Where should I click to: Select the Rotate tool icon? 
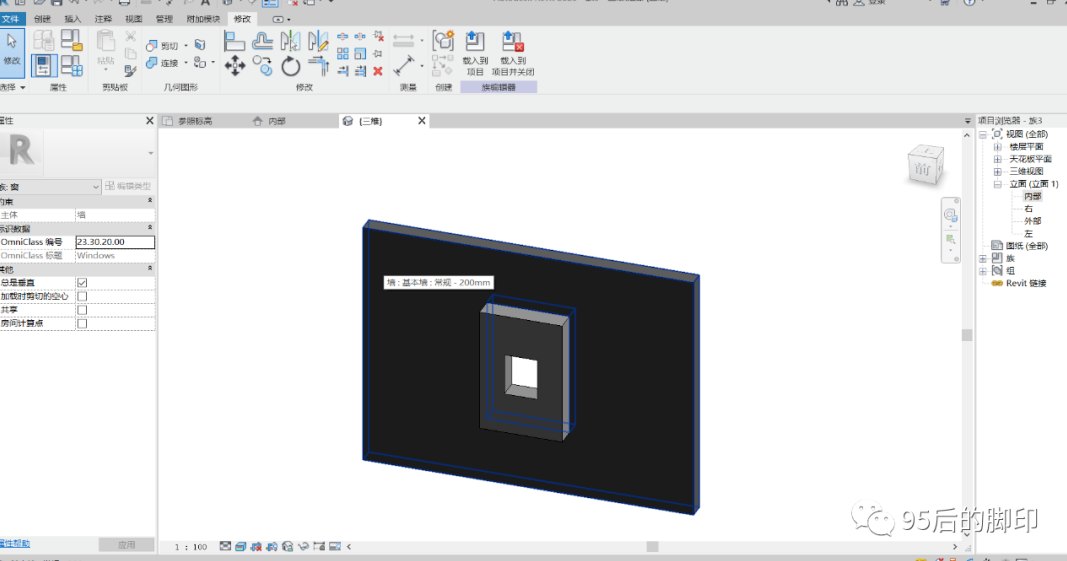point(291,66)
